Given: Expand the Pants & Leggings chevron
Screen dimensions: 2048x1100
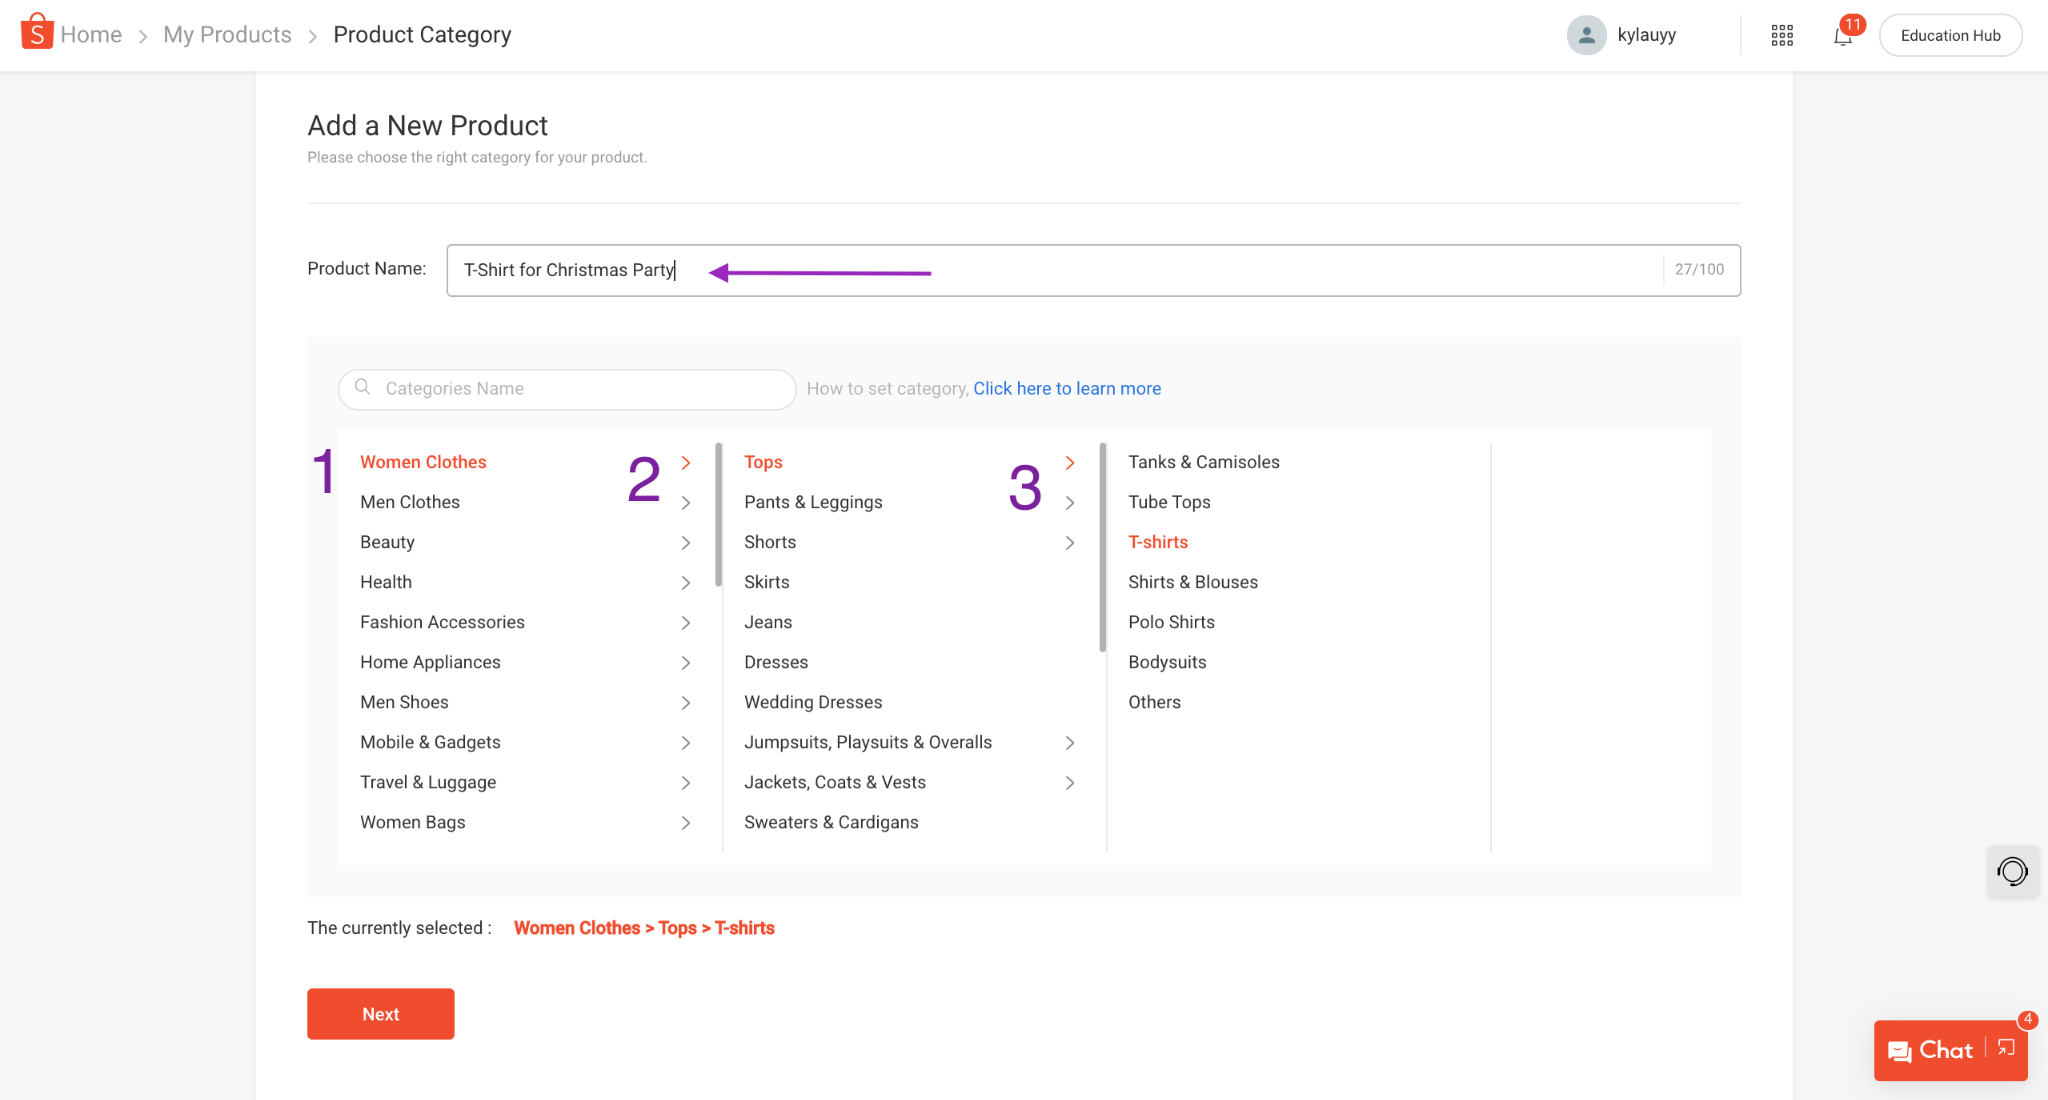Looking at the screenshot, I should 1070,502.
